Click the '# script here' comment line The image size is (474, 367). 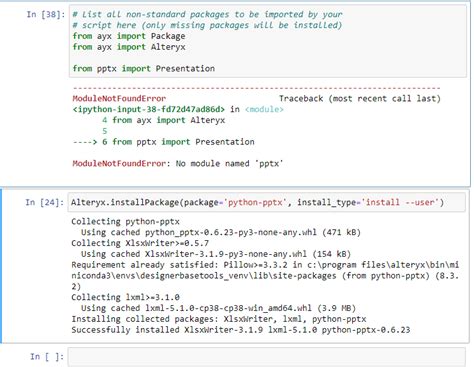click(x=207, y=25)
